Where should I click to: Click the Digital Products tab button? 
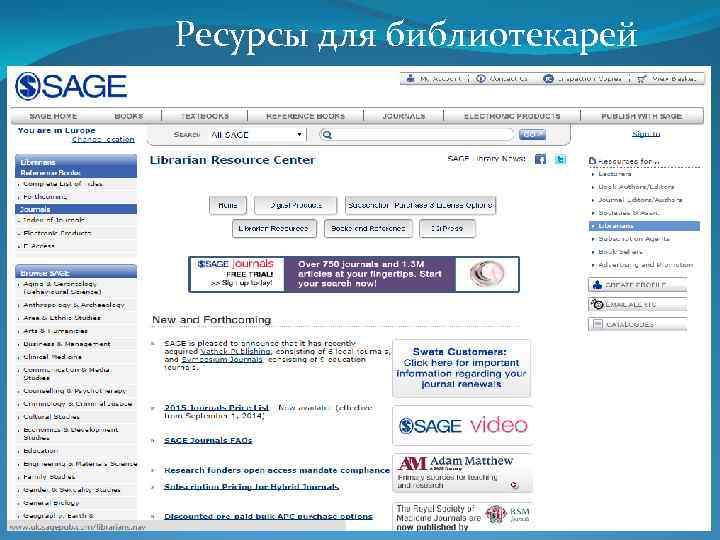click(x=296, y=205)
